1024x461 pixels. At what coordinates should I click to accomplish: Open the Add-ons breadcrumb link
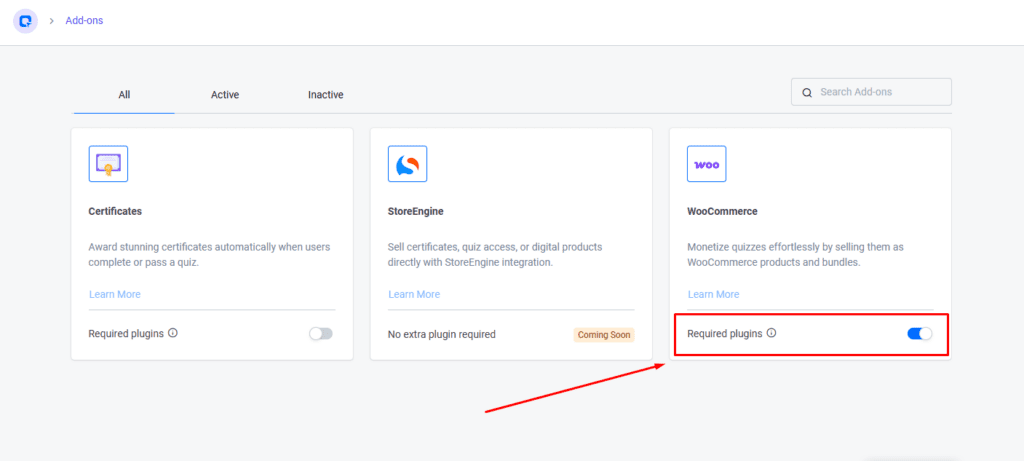pyautogui.click(x=84, y=21)
